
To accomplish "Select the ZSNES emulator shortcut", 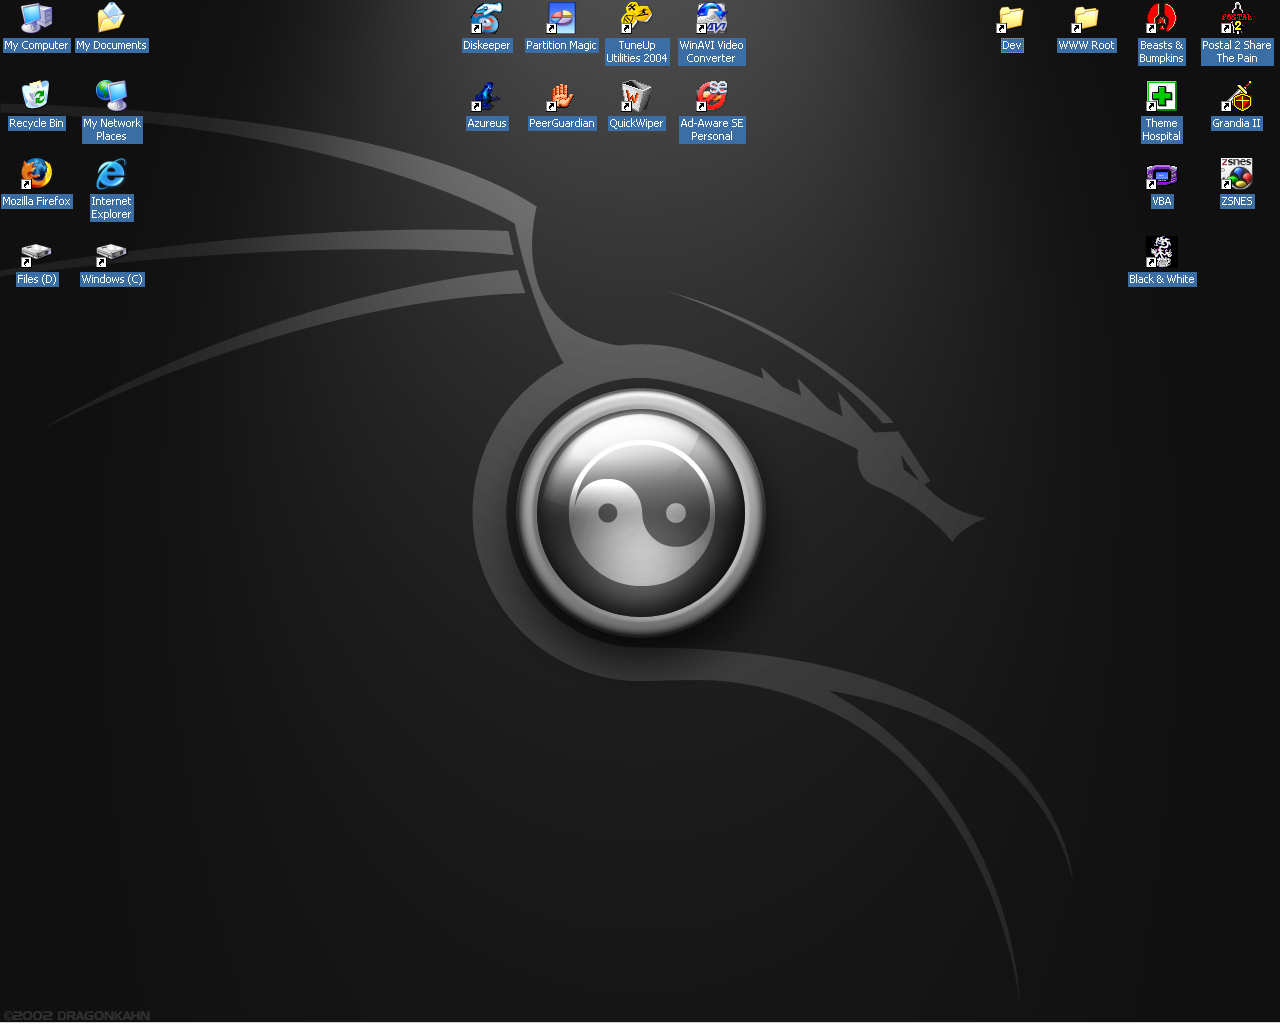I will point(1236,174).
